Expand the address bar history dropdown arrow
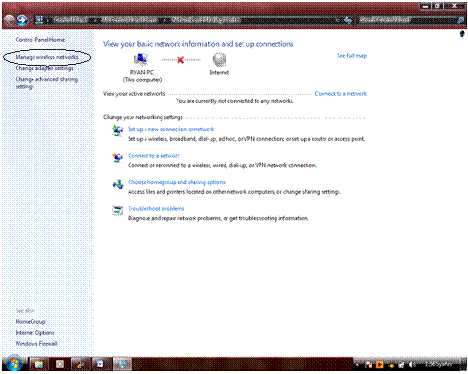The image size is (468, 374). 338,20
